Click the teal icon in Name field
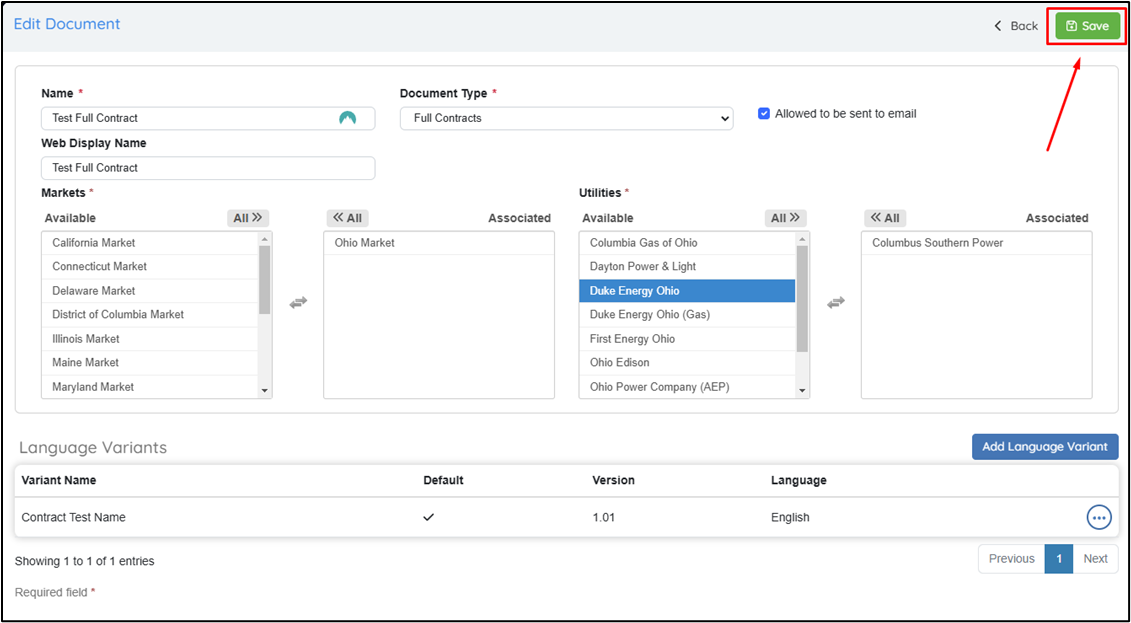Image resolution: width=1131 pixels, height=623 pixels. point(348,118)
